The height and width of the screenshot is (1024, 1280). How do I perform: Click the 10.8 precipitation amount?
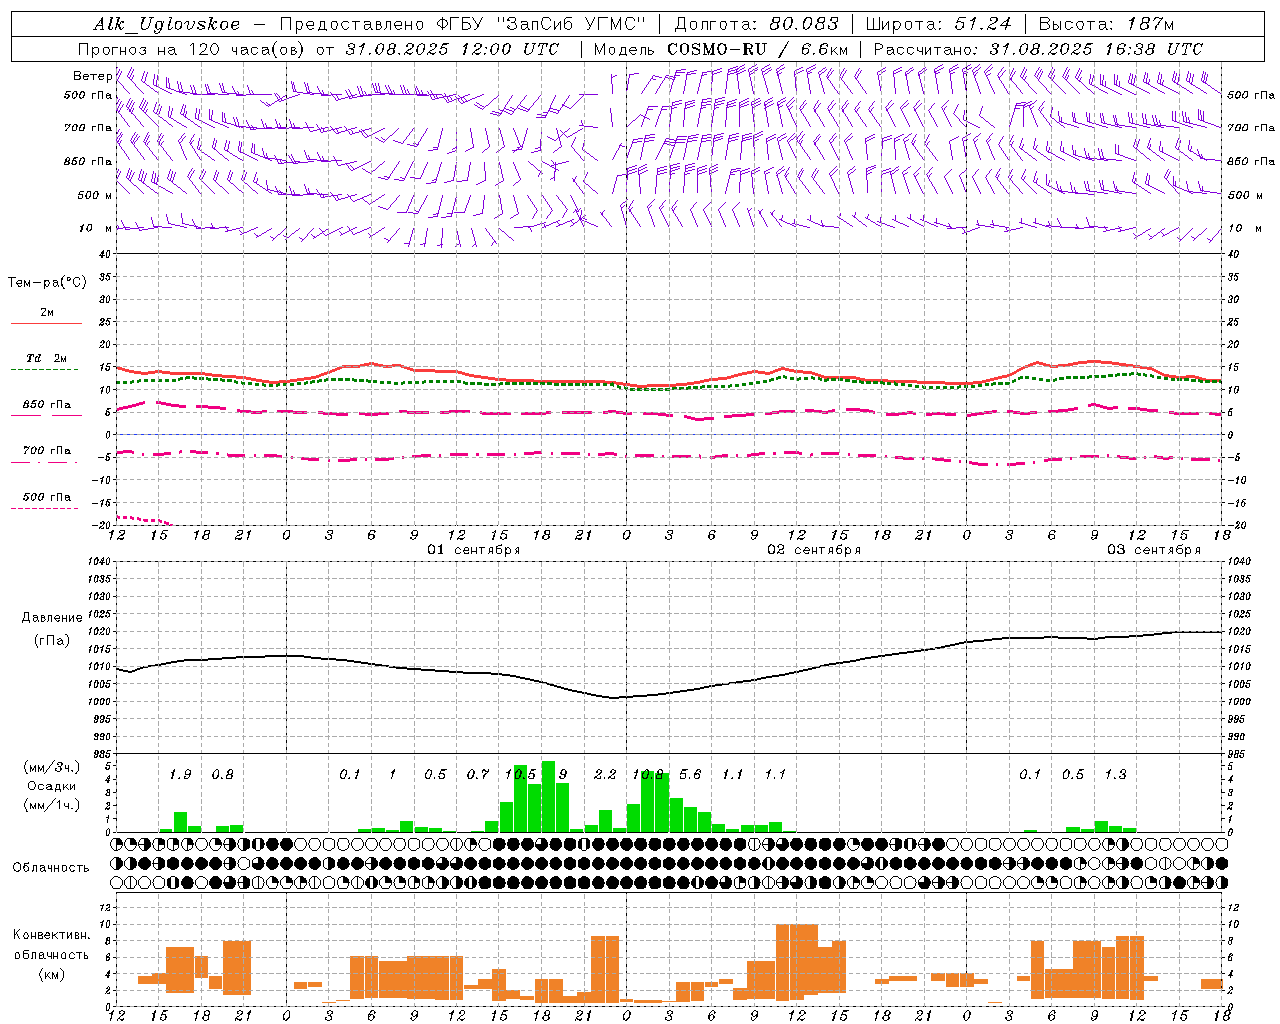click(648, 774)
